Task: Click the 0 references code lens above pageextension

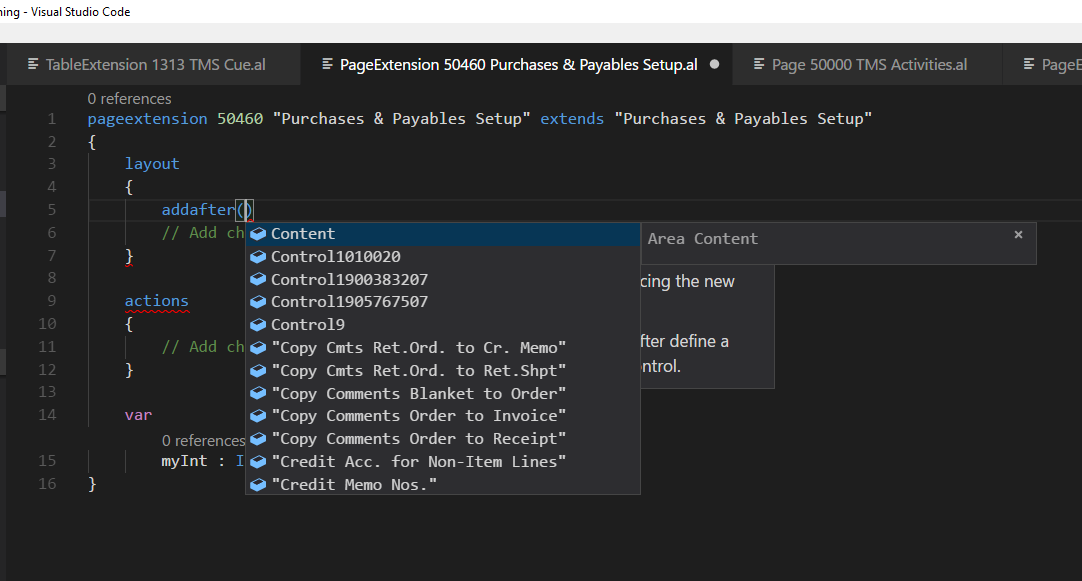Action: (x=129, y=99)
